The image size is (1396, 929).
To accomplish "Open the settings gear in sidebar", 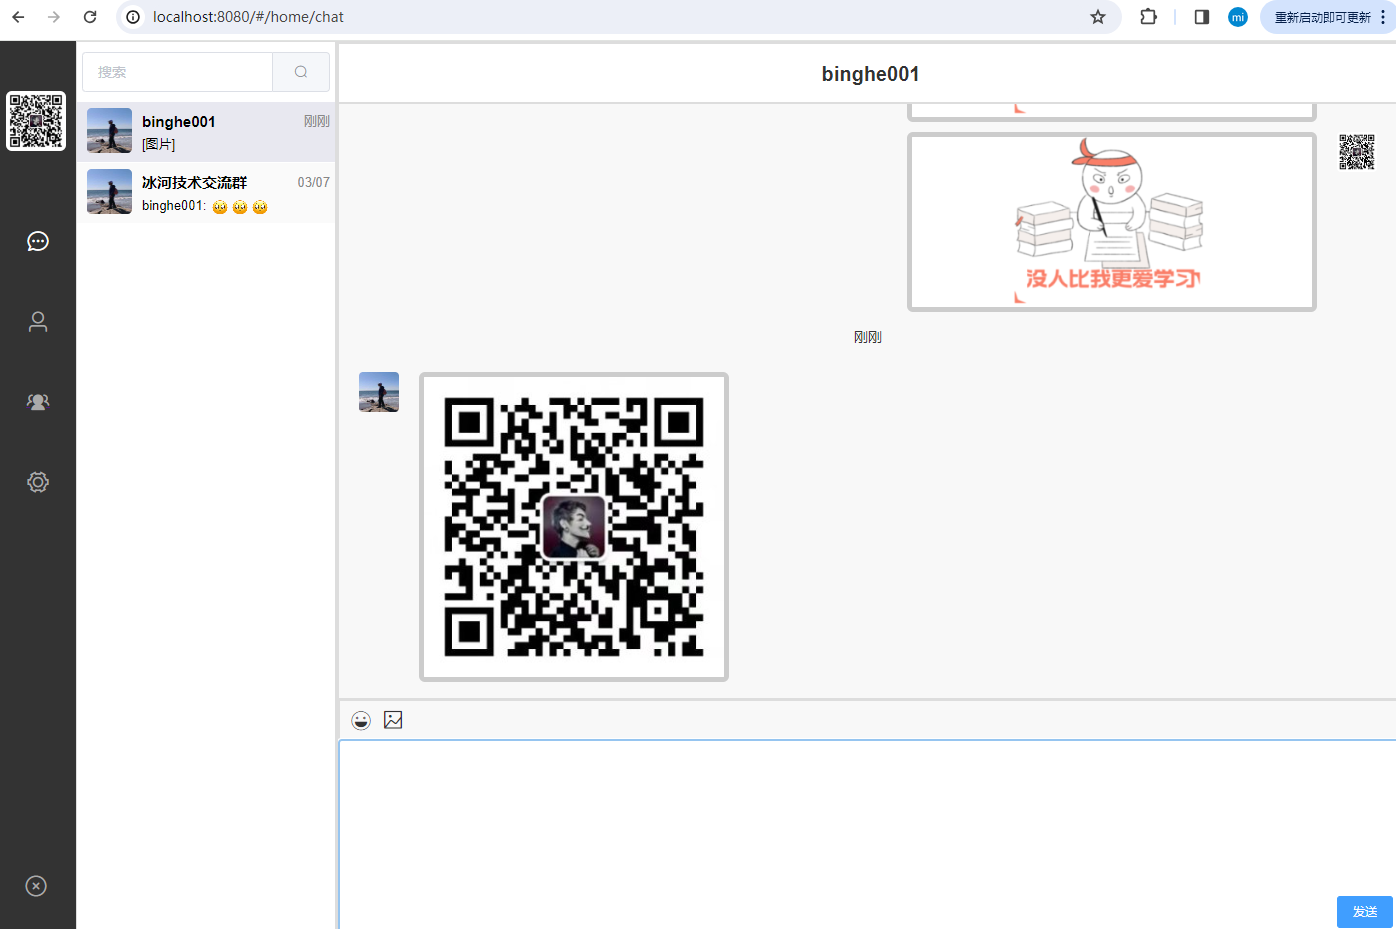I will [38, 482].
